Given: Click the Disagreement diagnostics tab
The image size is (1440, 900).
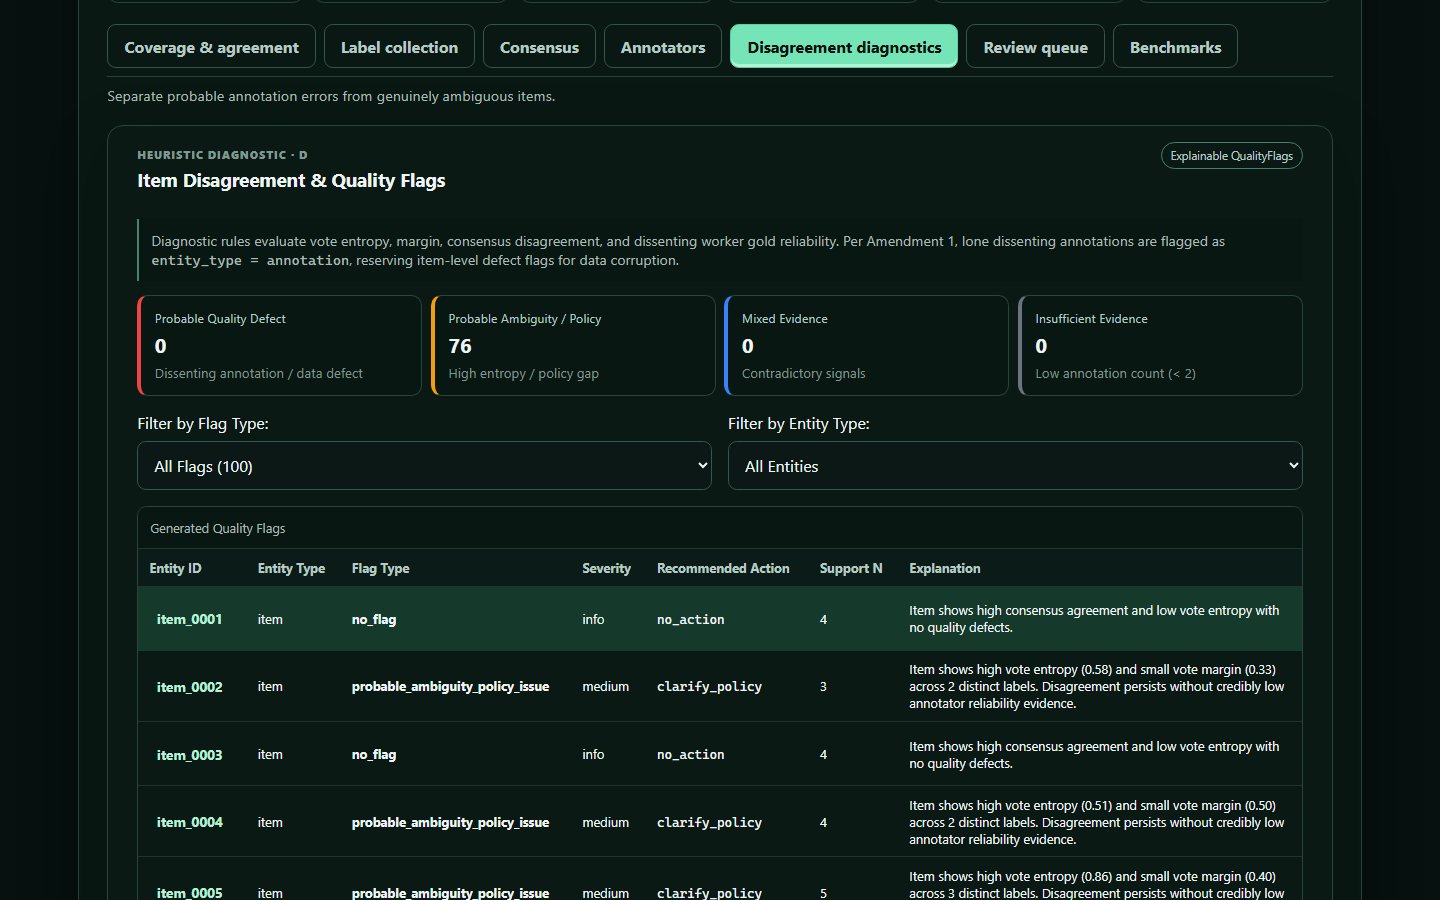Looking at the screenshot, I should click(844, 47).
